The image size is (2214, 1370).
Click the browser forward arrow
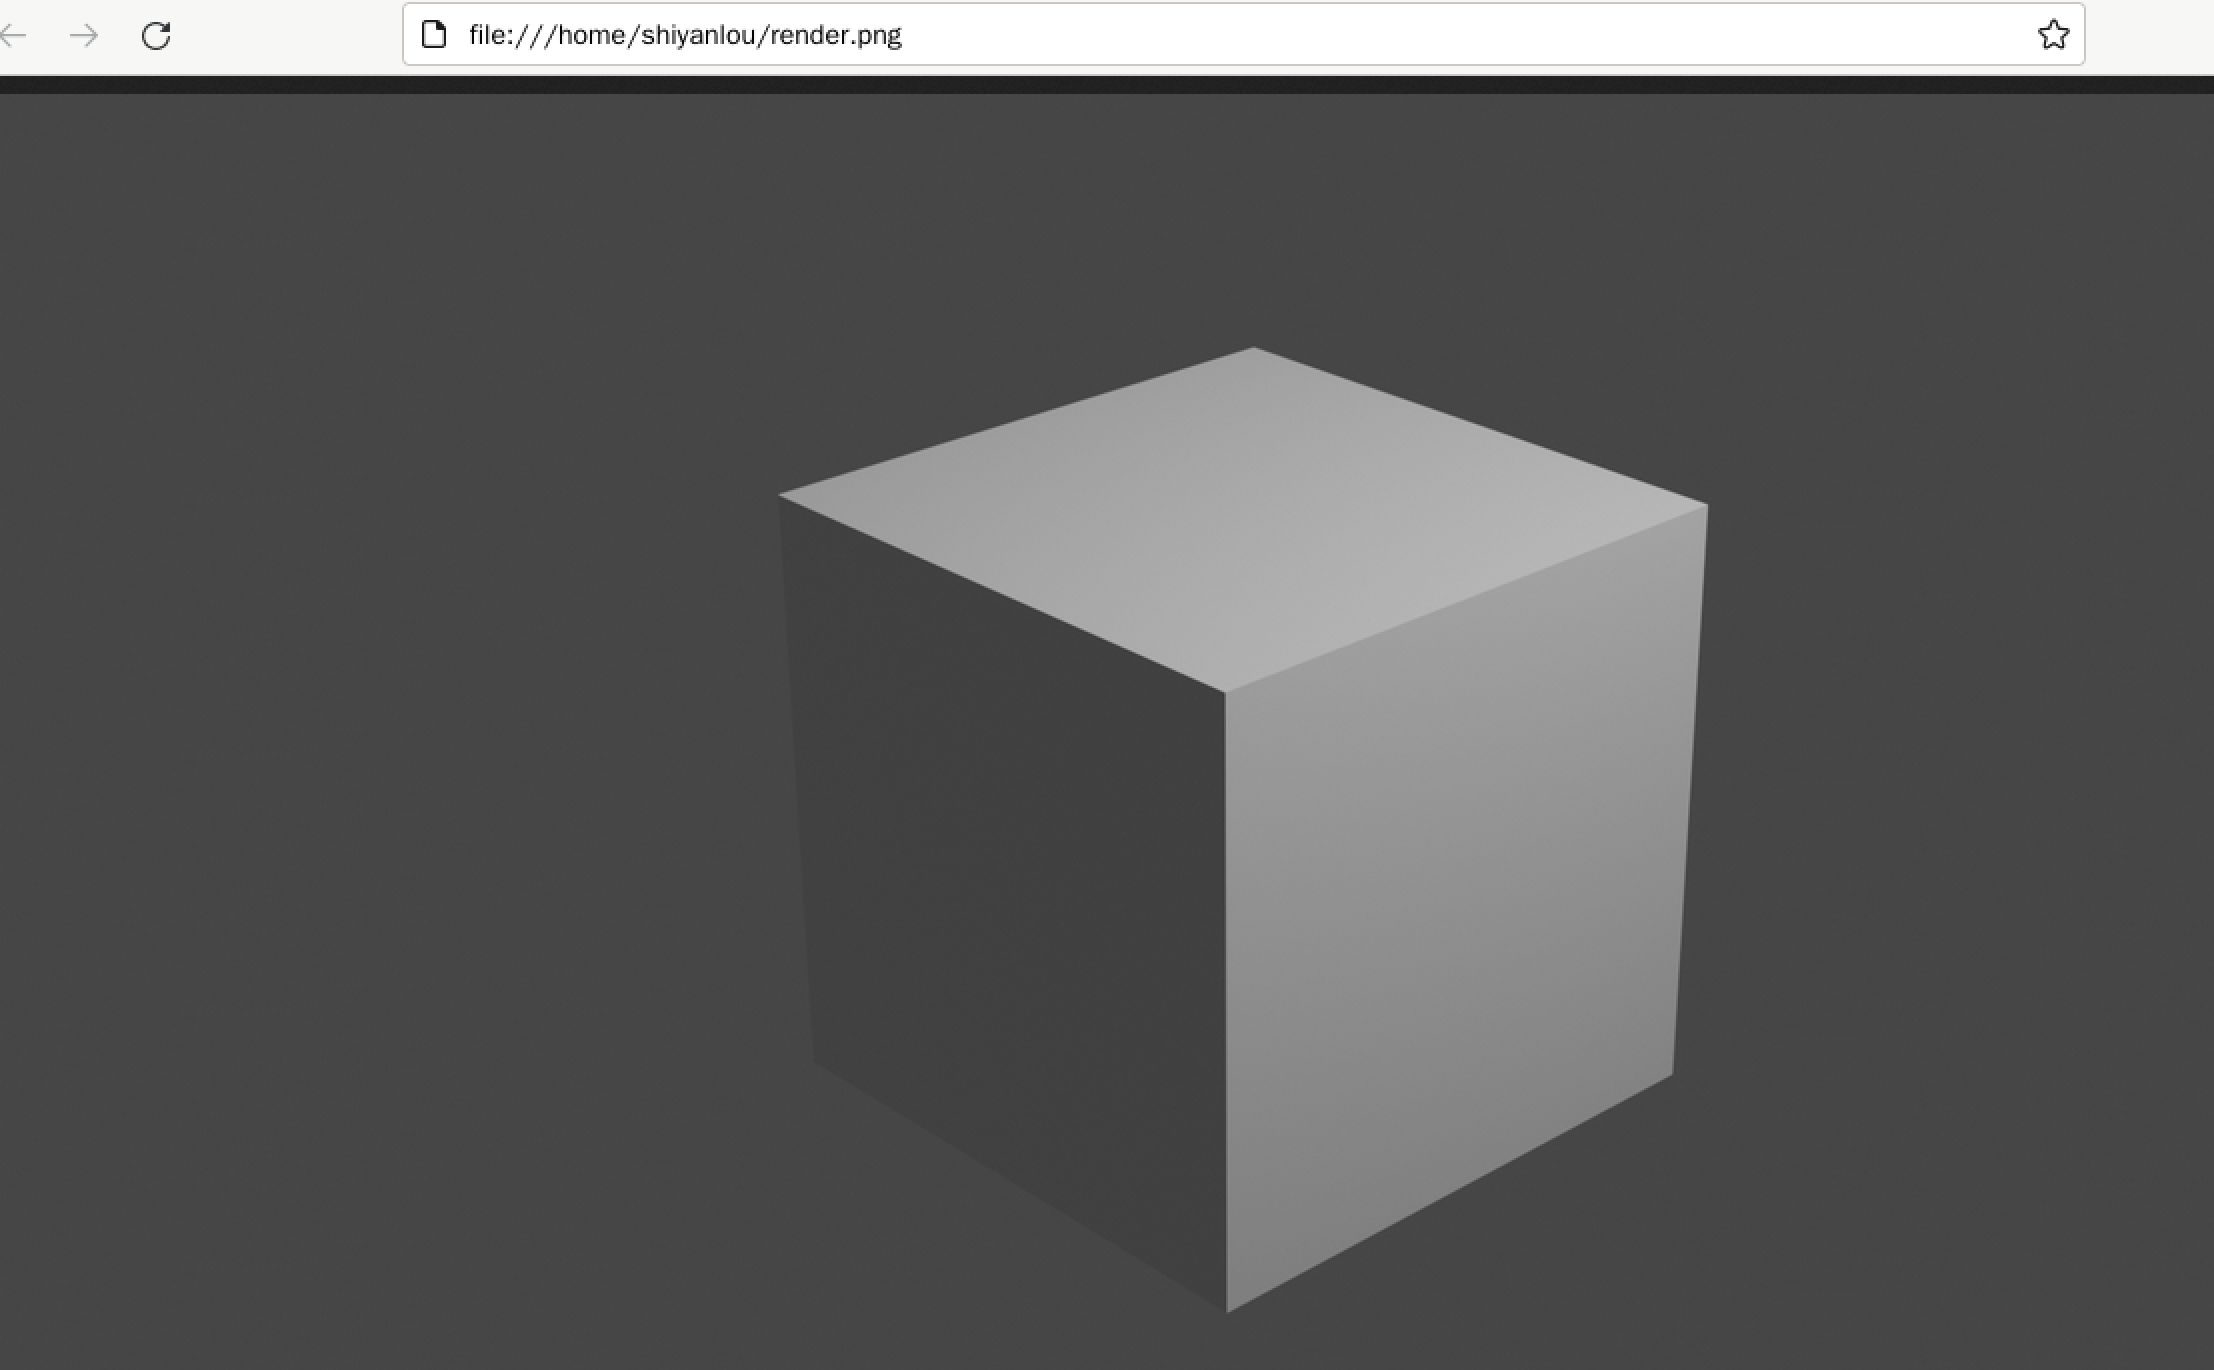(x=84, y=36)
